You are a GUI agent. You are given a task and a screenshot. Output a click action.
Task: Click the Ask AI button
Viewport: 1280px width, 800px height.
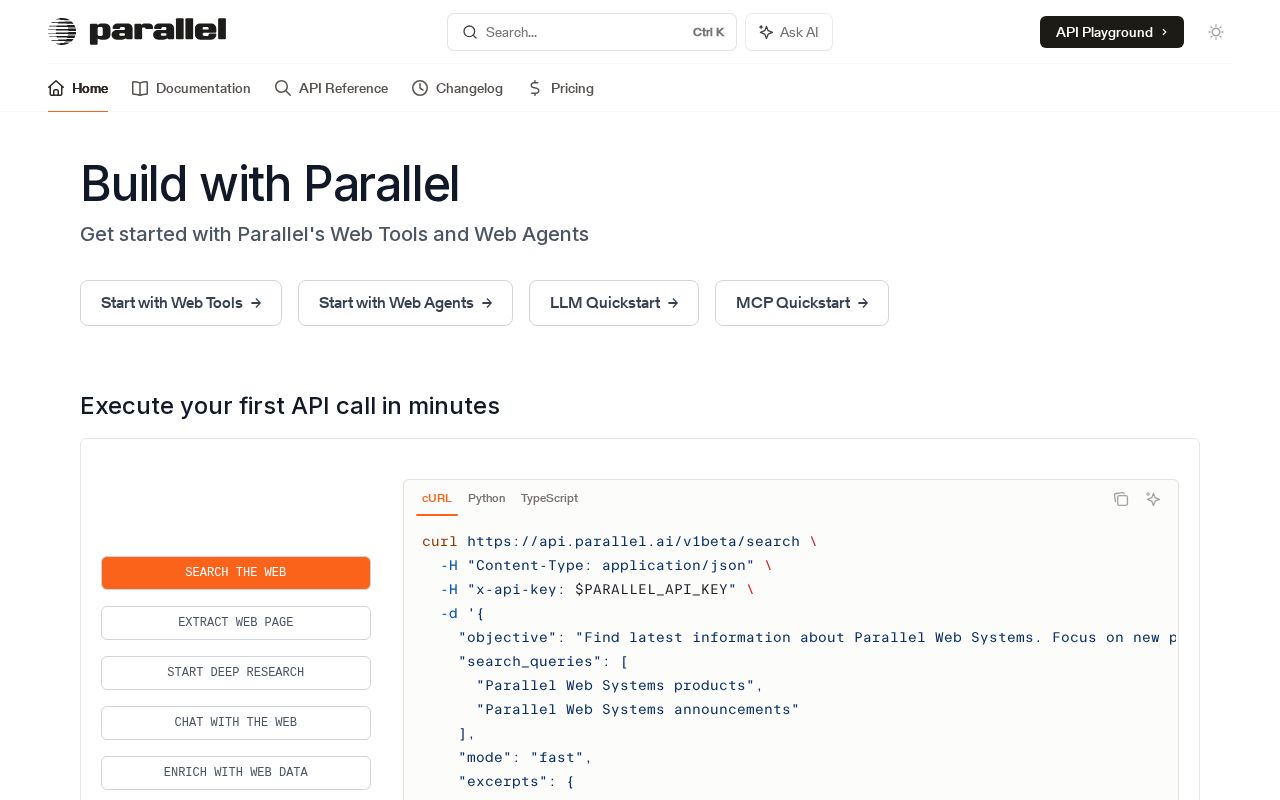pos(789,32)
